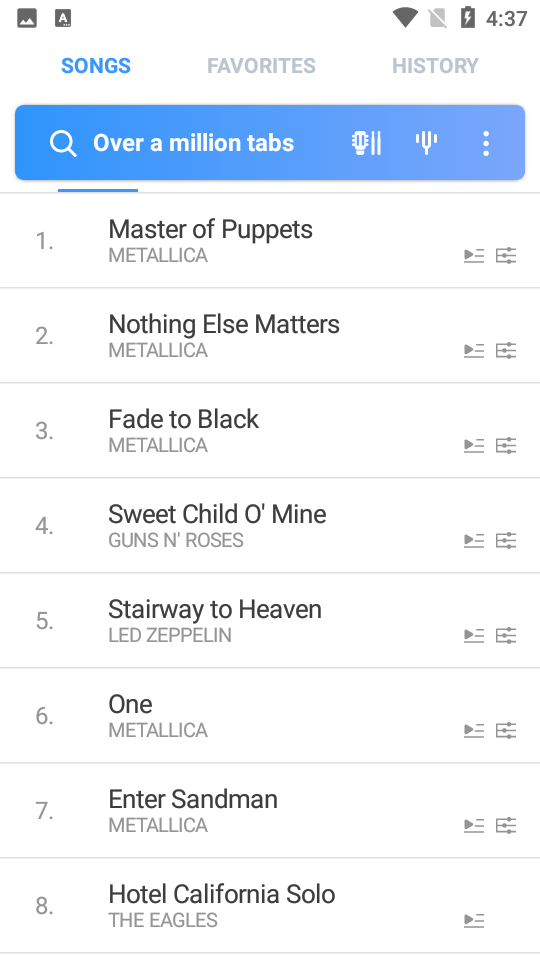Viewport: 540px width, 960px height.
Task: Open the tuner fork icon
Action: [427, 143]
